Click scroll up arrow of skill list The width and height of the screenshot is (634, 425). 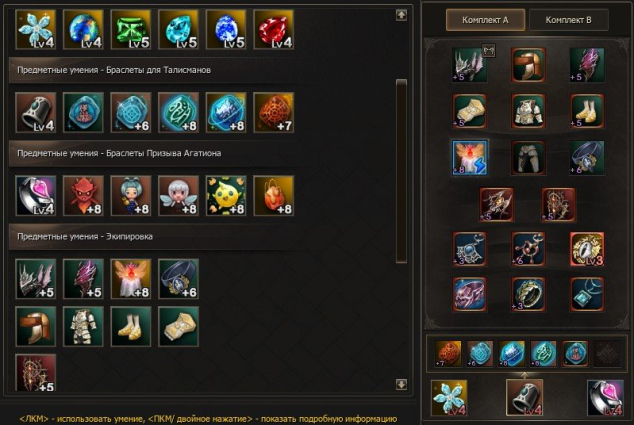pos(401,15)
